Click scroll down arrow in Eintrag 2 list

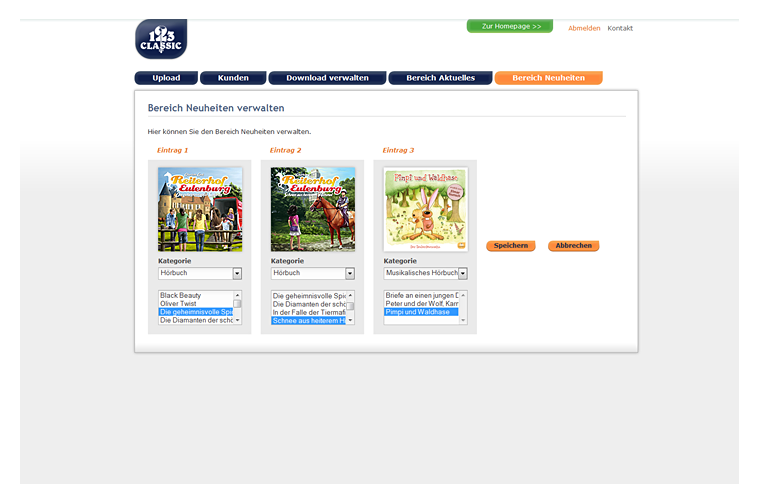(x=350, y=320)
